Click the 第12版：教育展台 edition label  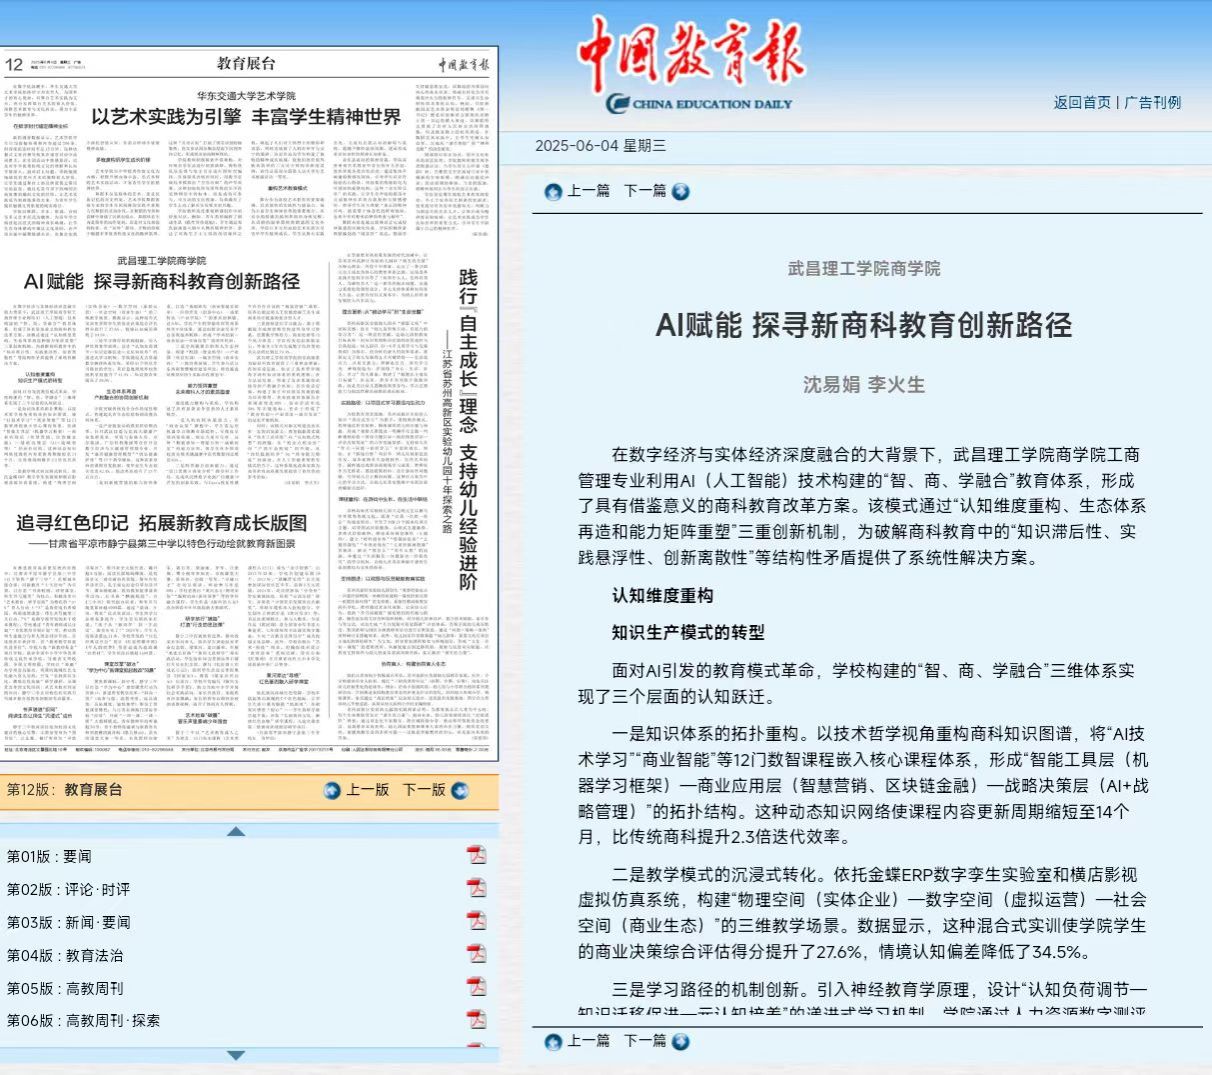[x=65, y=790]
